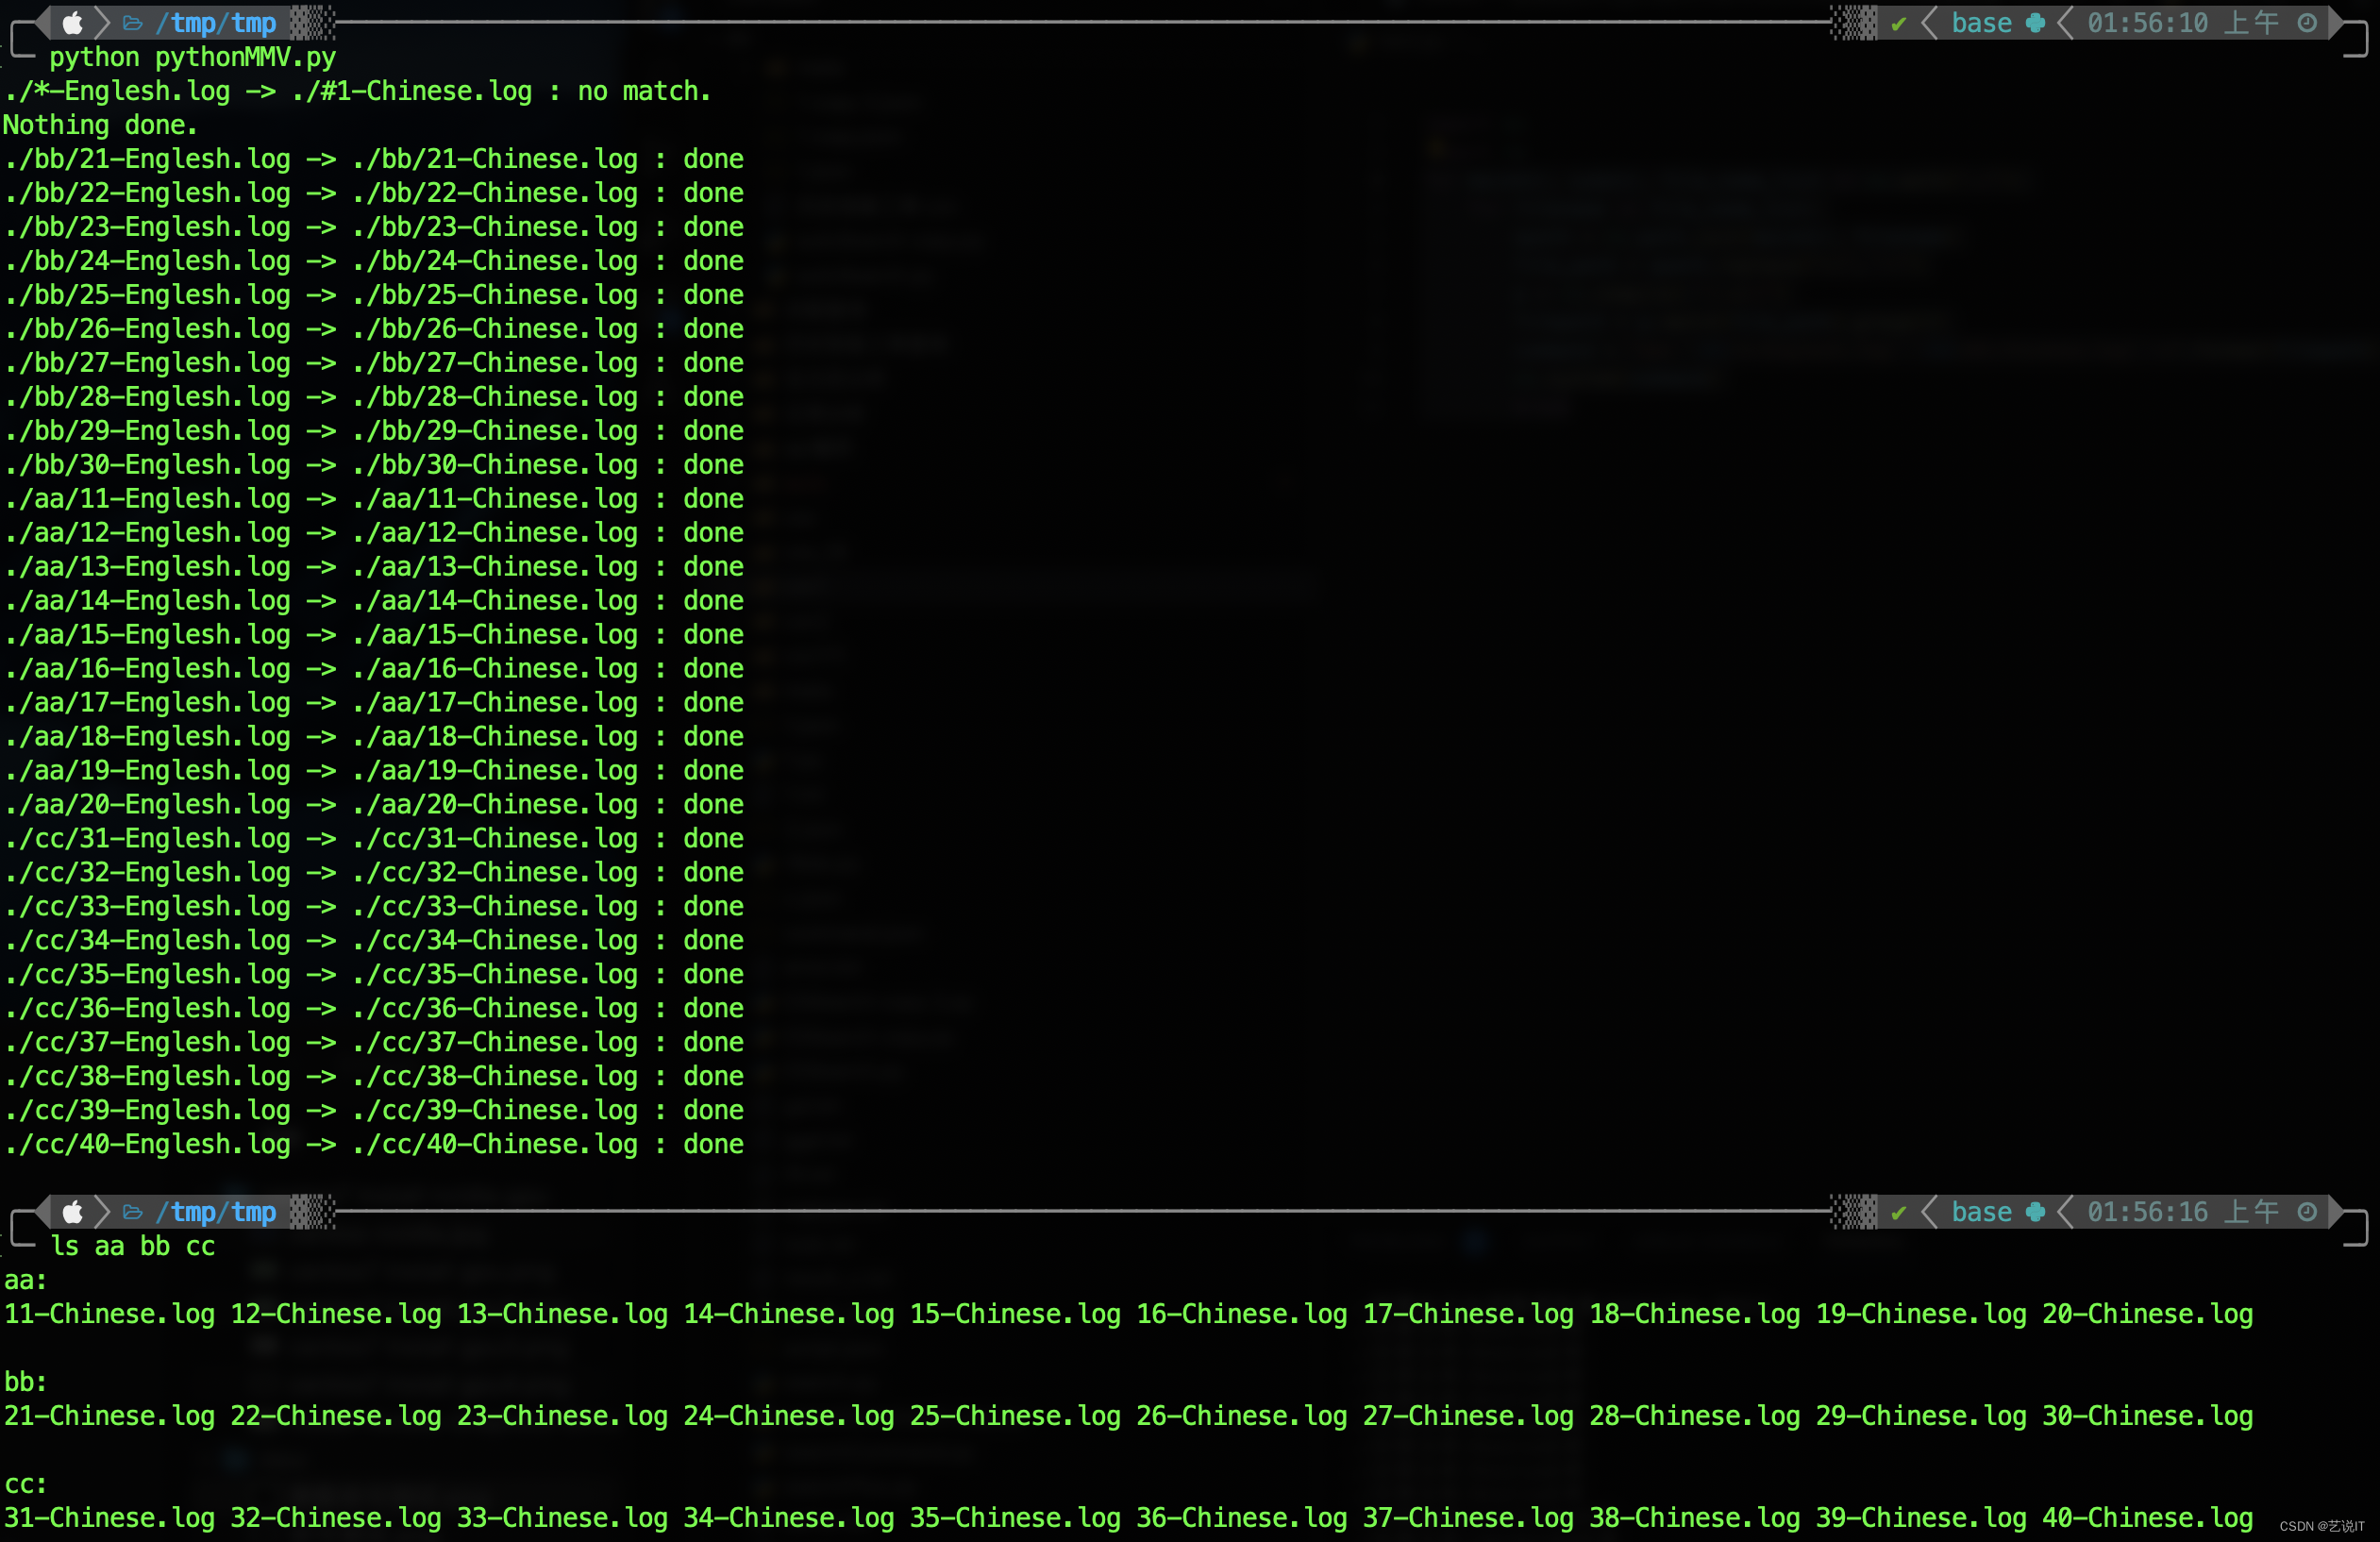Click the clock icon after 01:56:16
The width and height of the screenshot is (2380, 1542).
[x=2307, y=1211]
